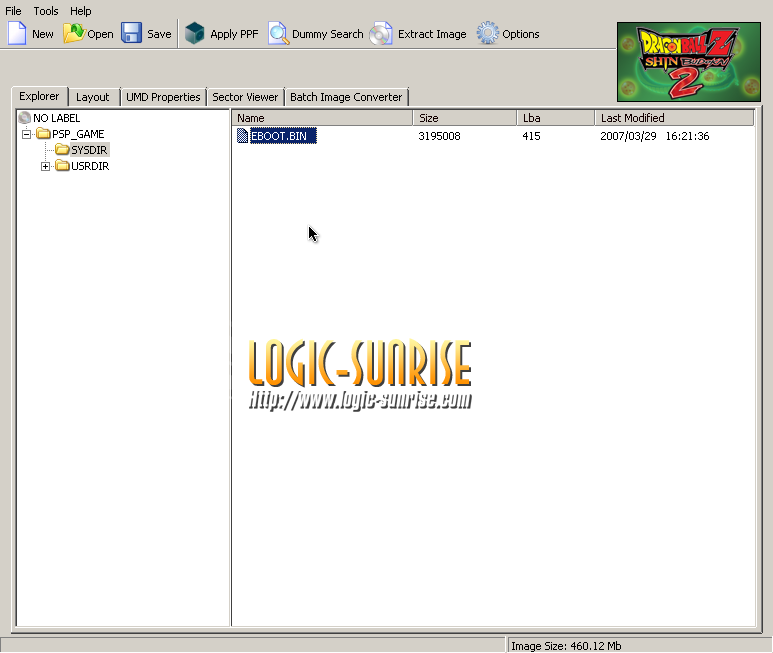Viewport: 773px width, 653px height.
Task: Click the Apply PPF button label
Action: (234, 34)
